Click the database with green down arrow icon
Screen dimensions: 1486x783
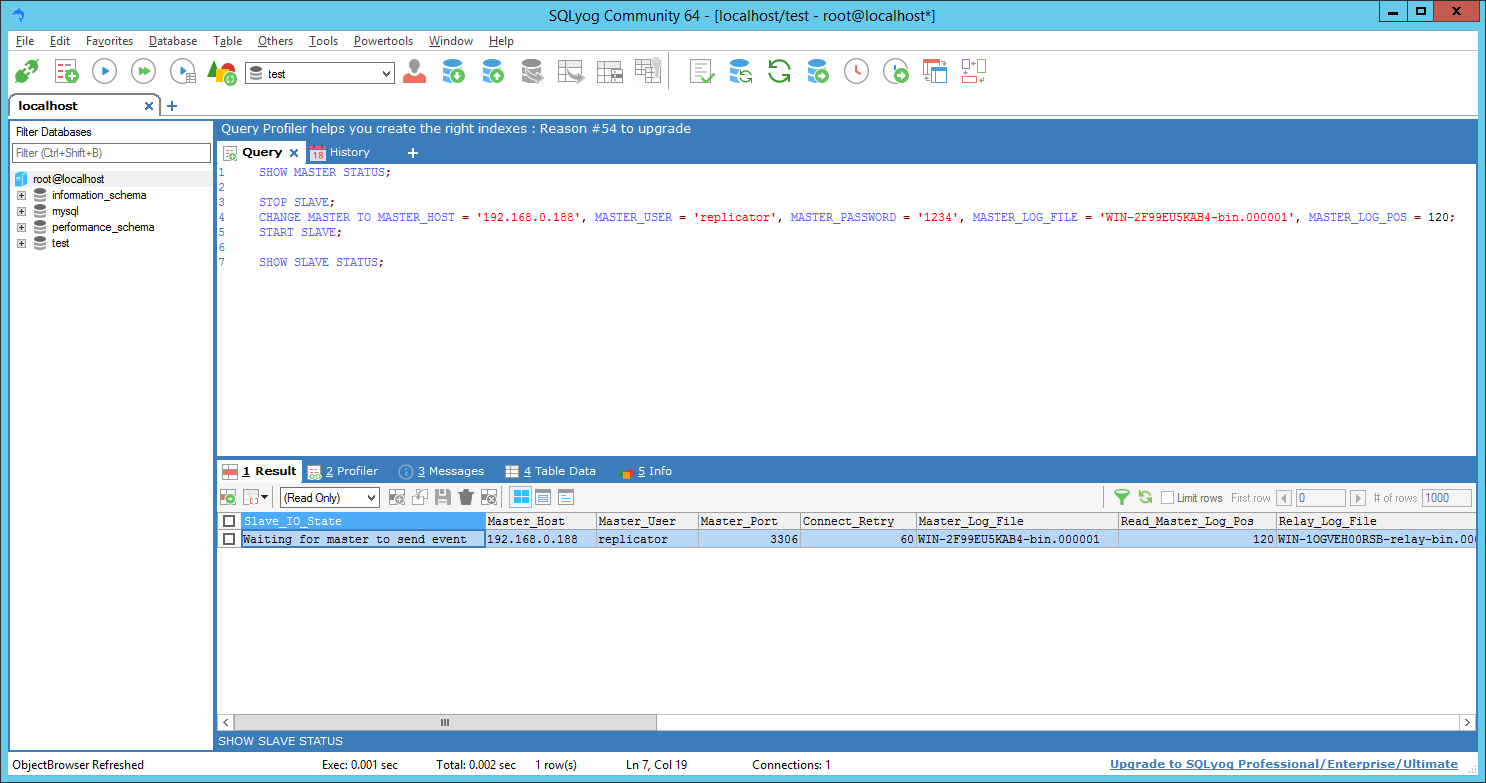coord(453,72)
